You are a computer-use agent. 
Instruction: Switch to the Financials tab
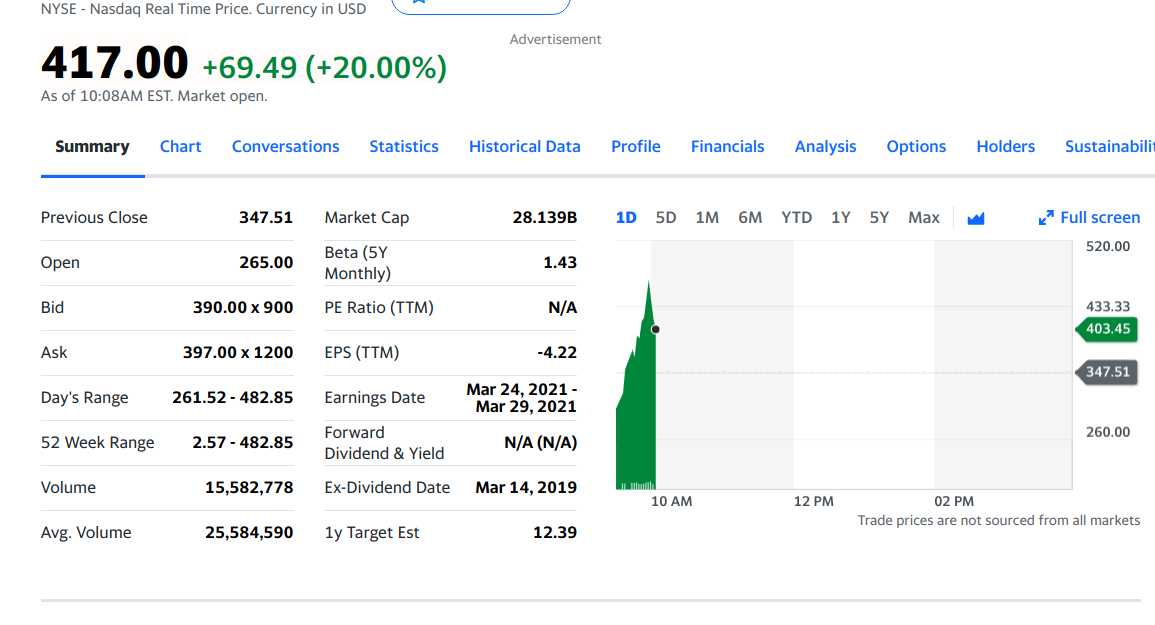[728, 147]
